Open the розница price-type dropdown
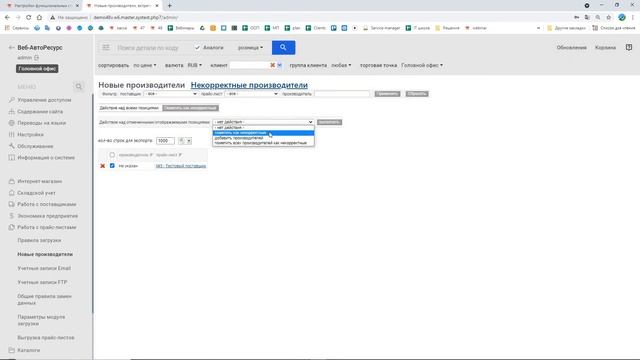This screenshot has height=360, width=640. pos(250,48)
